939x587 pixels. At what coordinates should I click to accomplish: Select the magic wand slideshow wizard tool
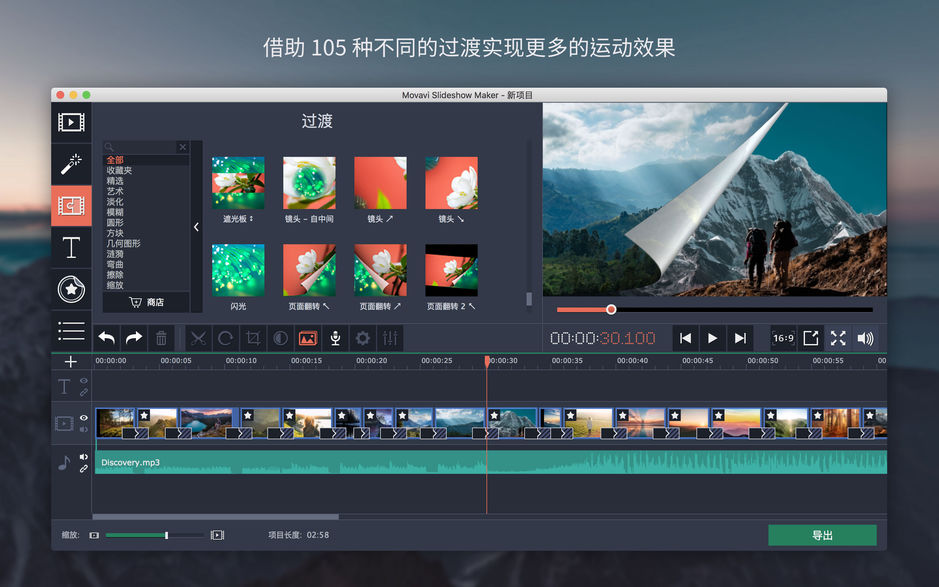point(71,163)
